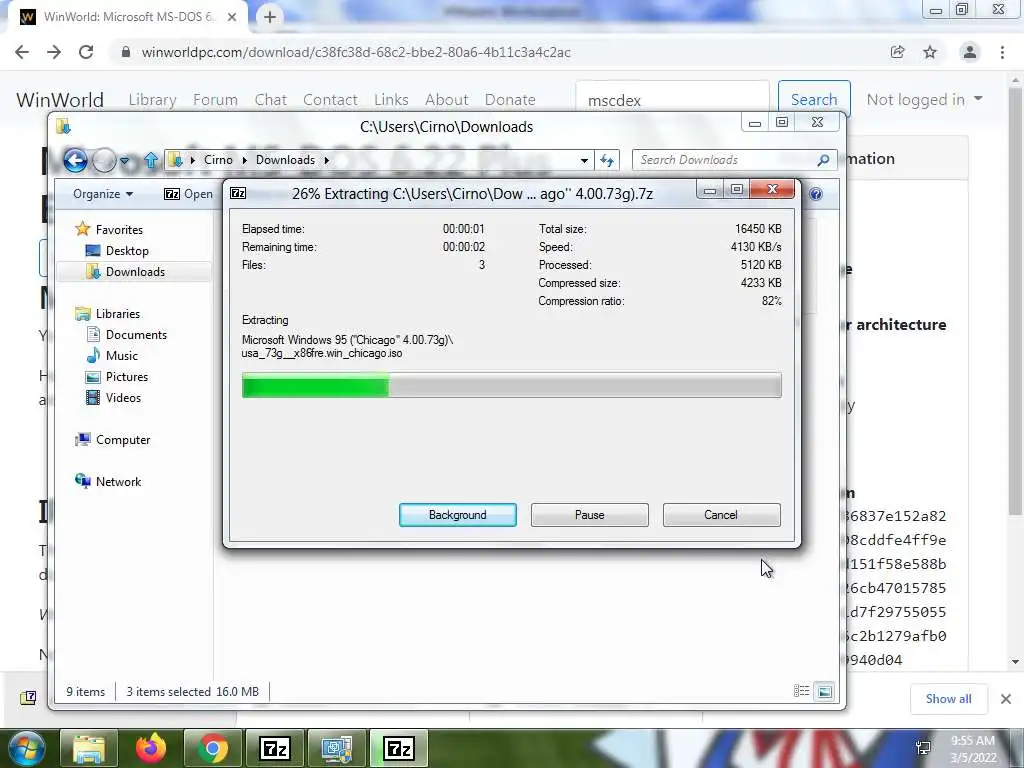Click the Explorer window folder icon in title bar
This screenshot has width=1024, height=768.
63,126
